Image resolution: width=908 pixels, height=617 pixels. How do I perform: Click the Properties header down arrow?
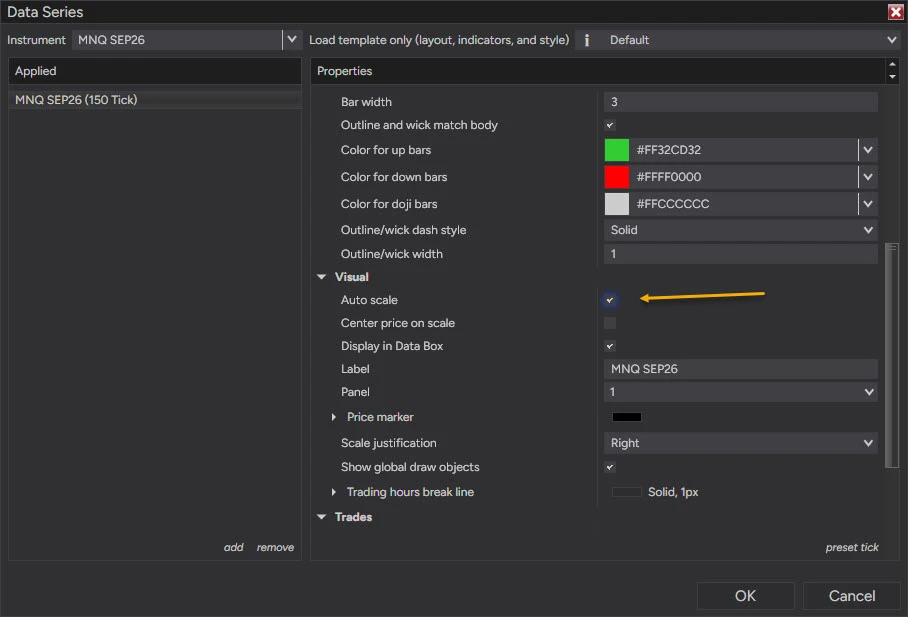892,76
